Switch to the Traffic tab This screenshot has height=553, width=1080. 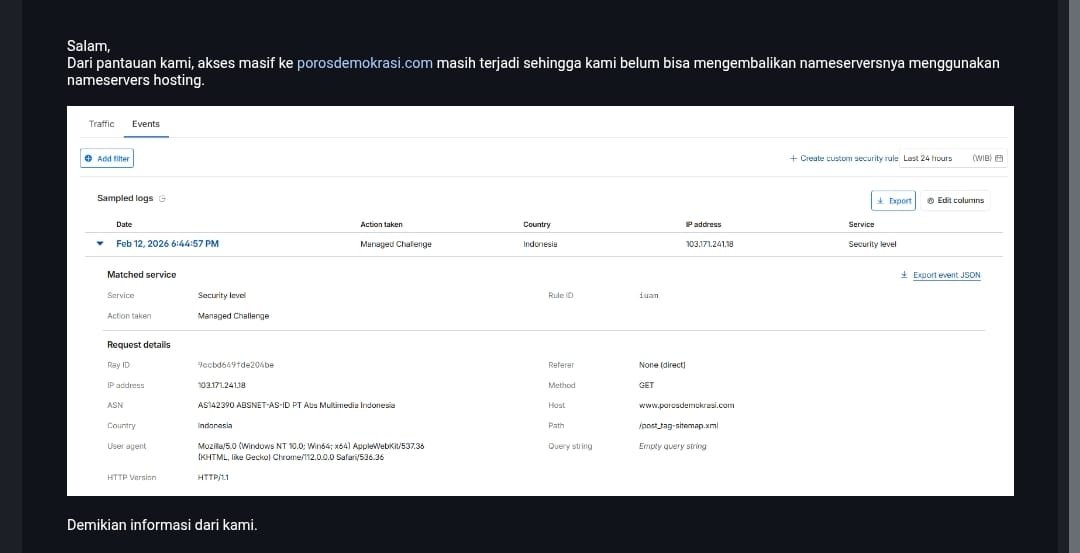coord(101,124)
